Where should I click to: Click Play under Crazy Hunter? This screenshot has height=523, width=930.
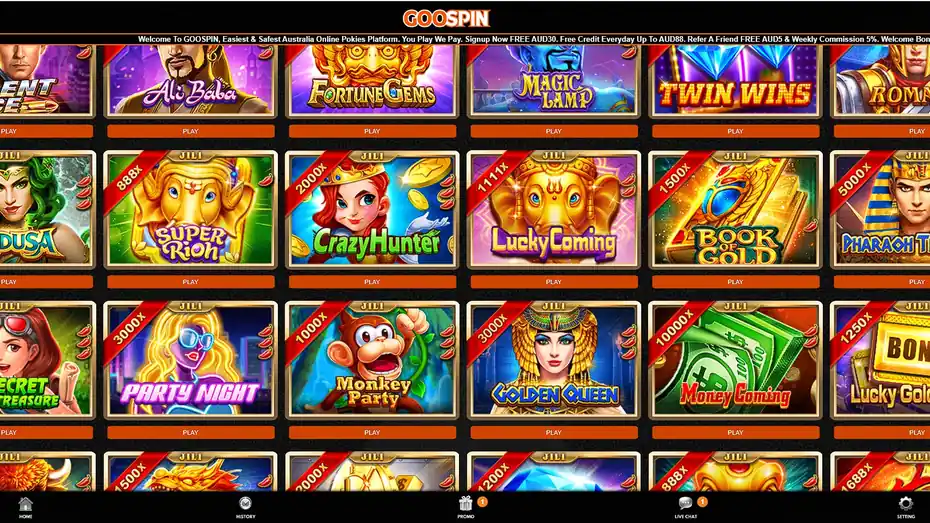372,282
